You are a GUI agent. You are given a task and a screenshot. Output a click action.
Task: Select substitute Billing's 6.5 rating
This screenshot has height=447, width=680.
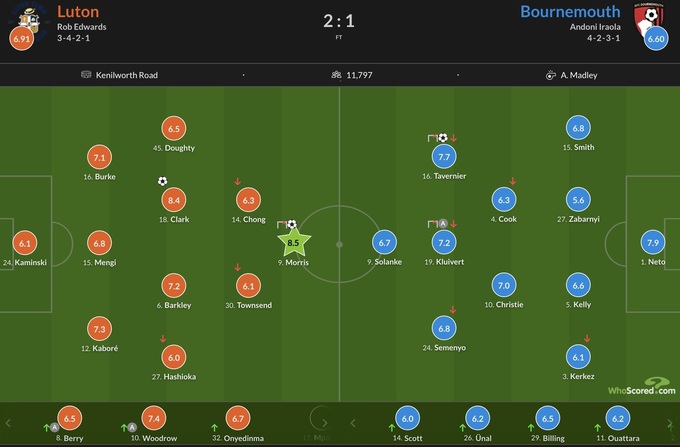tap(547, 419)
